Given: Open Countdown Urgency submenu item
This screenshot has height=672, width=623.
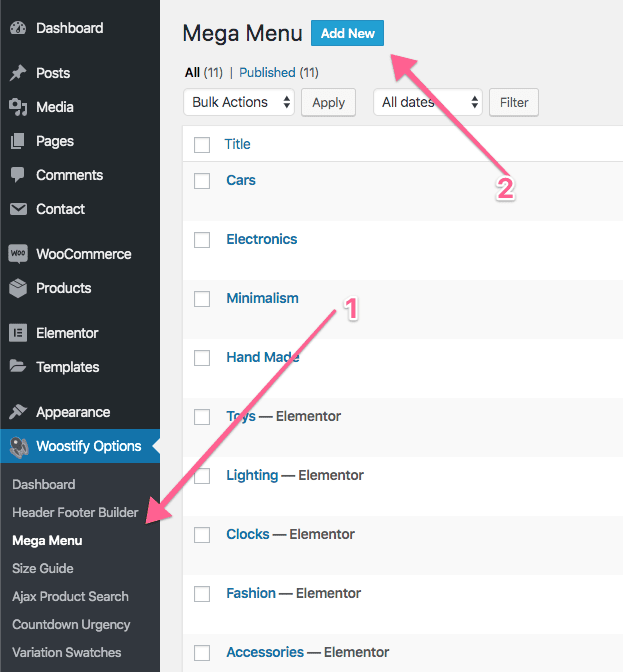Looking at the screenshot, I should [x=71, y=625].
